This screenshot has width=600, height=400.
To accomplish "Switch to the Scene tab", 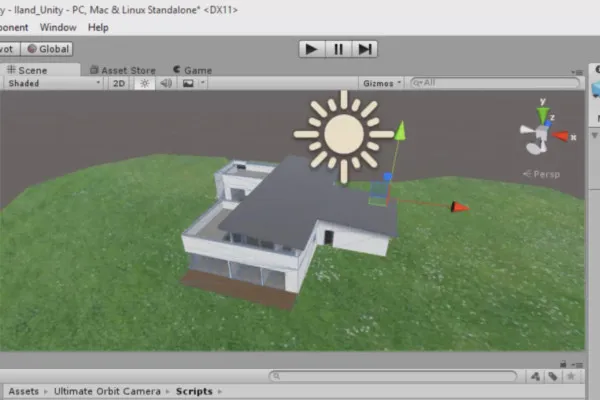I will pos(40,70).
